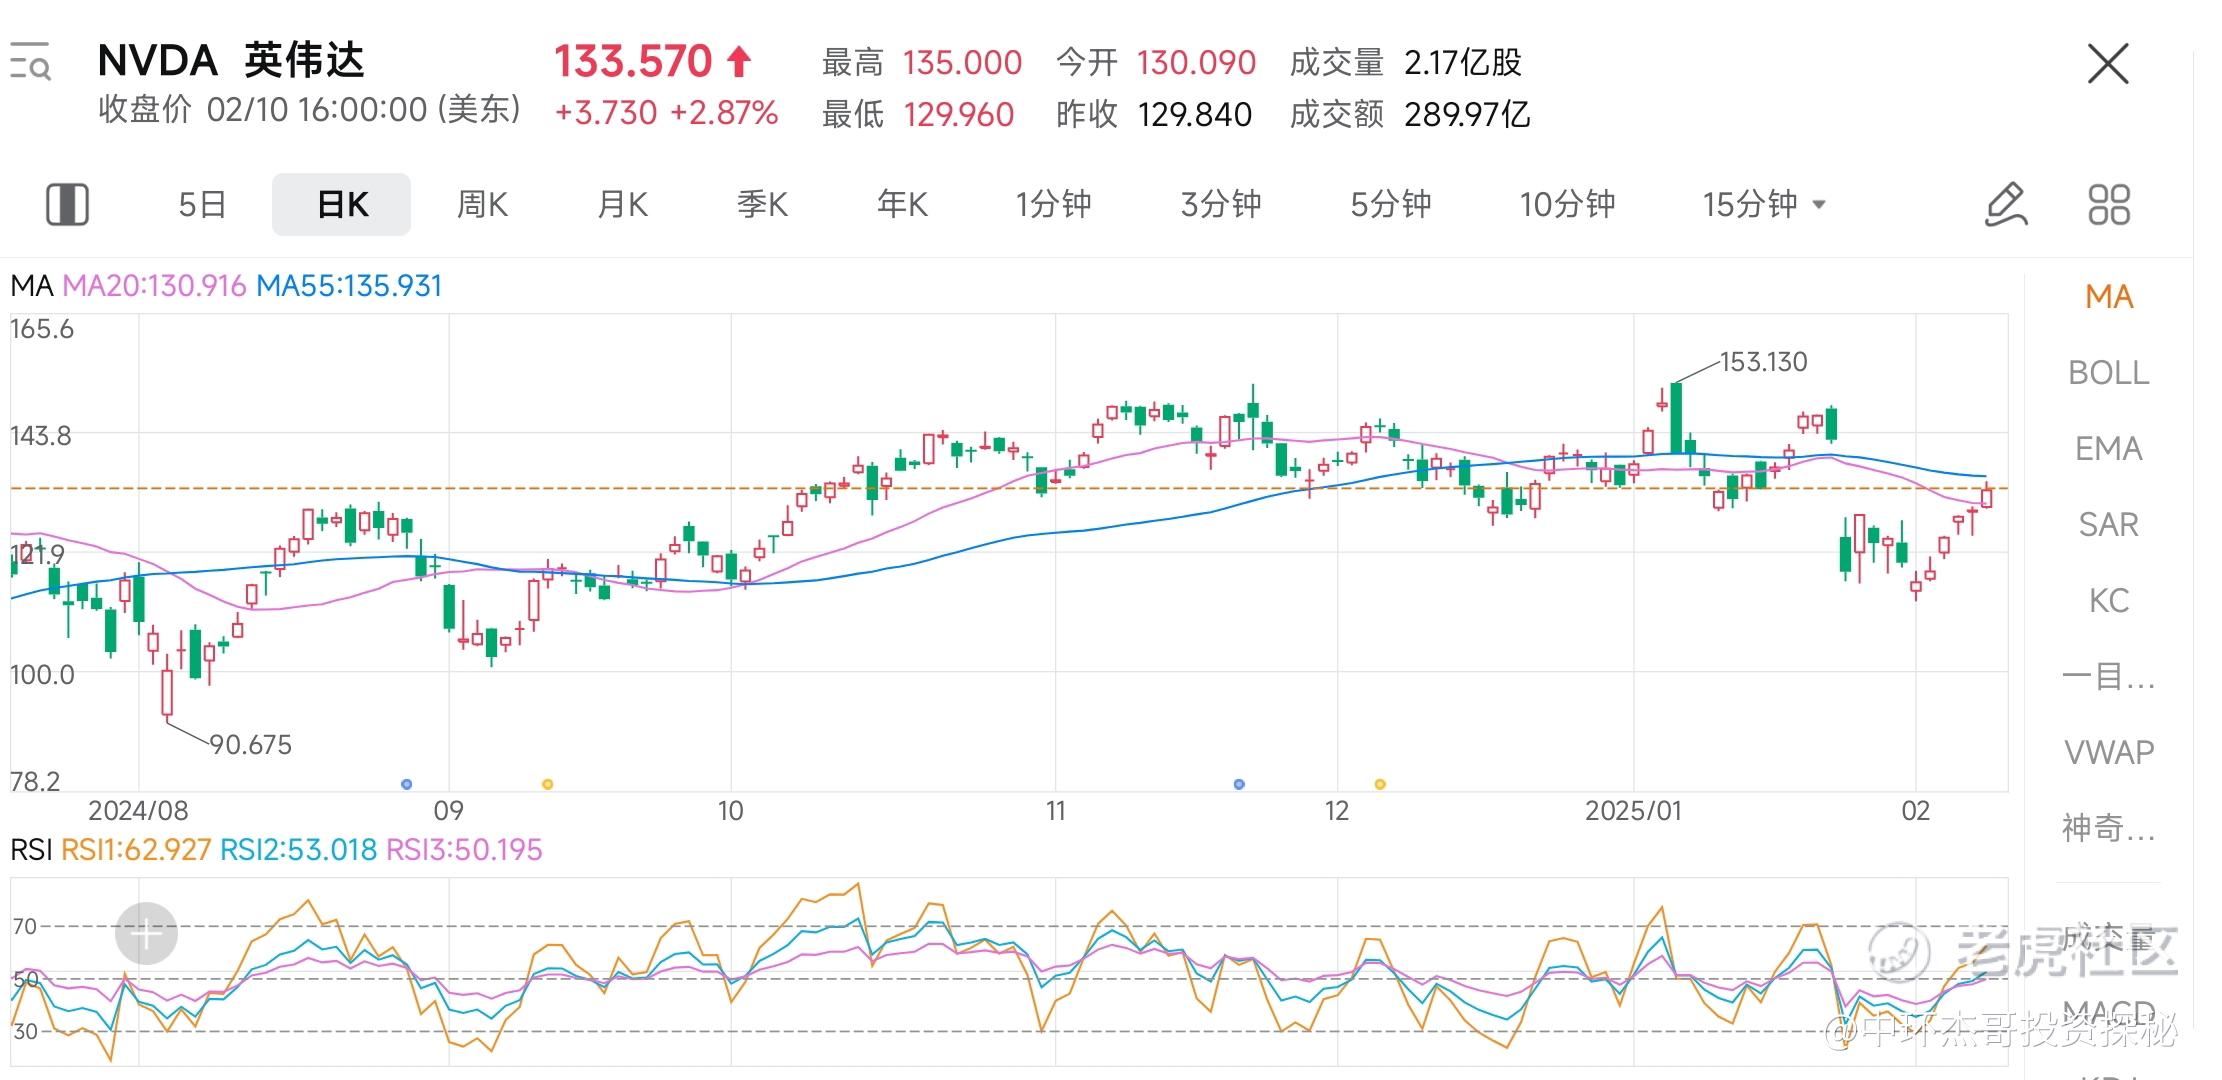Switch to the 1分钟 chart interval
The height and width of the screenshot is (1080, 2222).
[x=1053, y=204]
